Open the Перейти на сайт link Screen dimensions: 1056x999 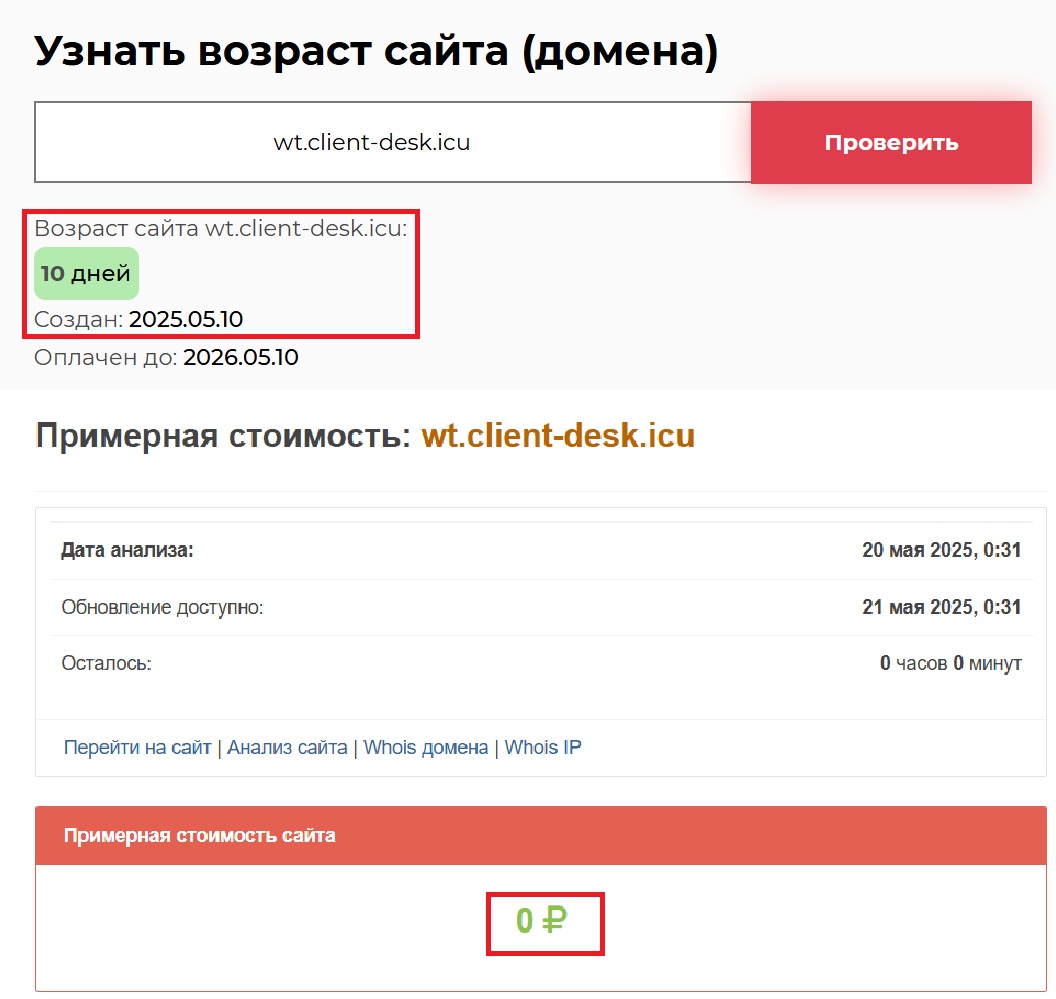[x=137, y=747]
